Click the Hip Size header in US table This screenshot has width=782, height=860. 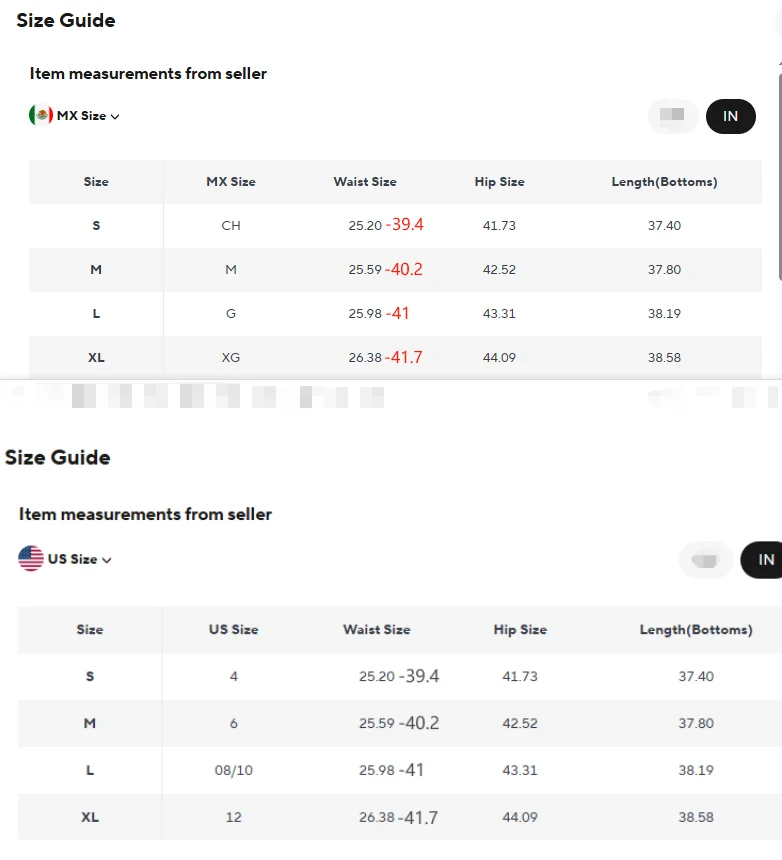[x=520, y=630]
